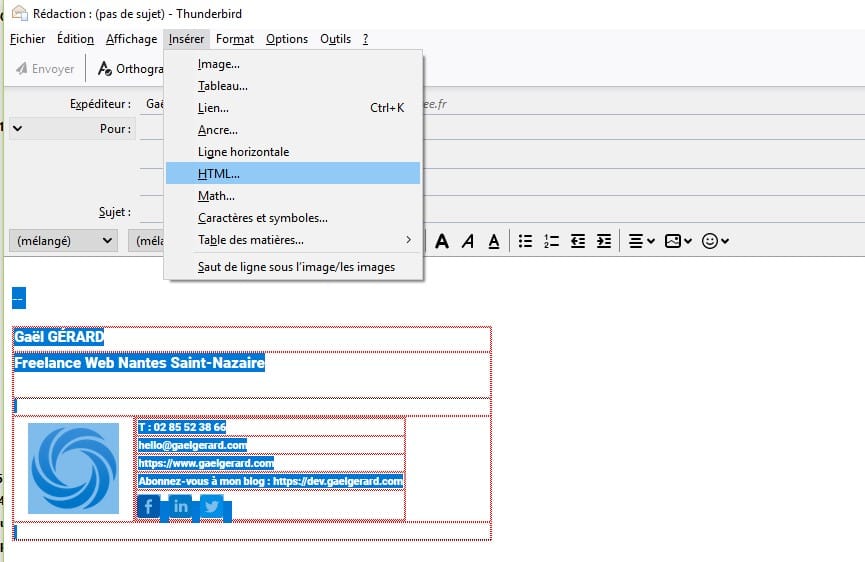Screen dimensions: 865x562
Task: Apply underline formatting
Action: (x=493, y=241)
